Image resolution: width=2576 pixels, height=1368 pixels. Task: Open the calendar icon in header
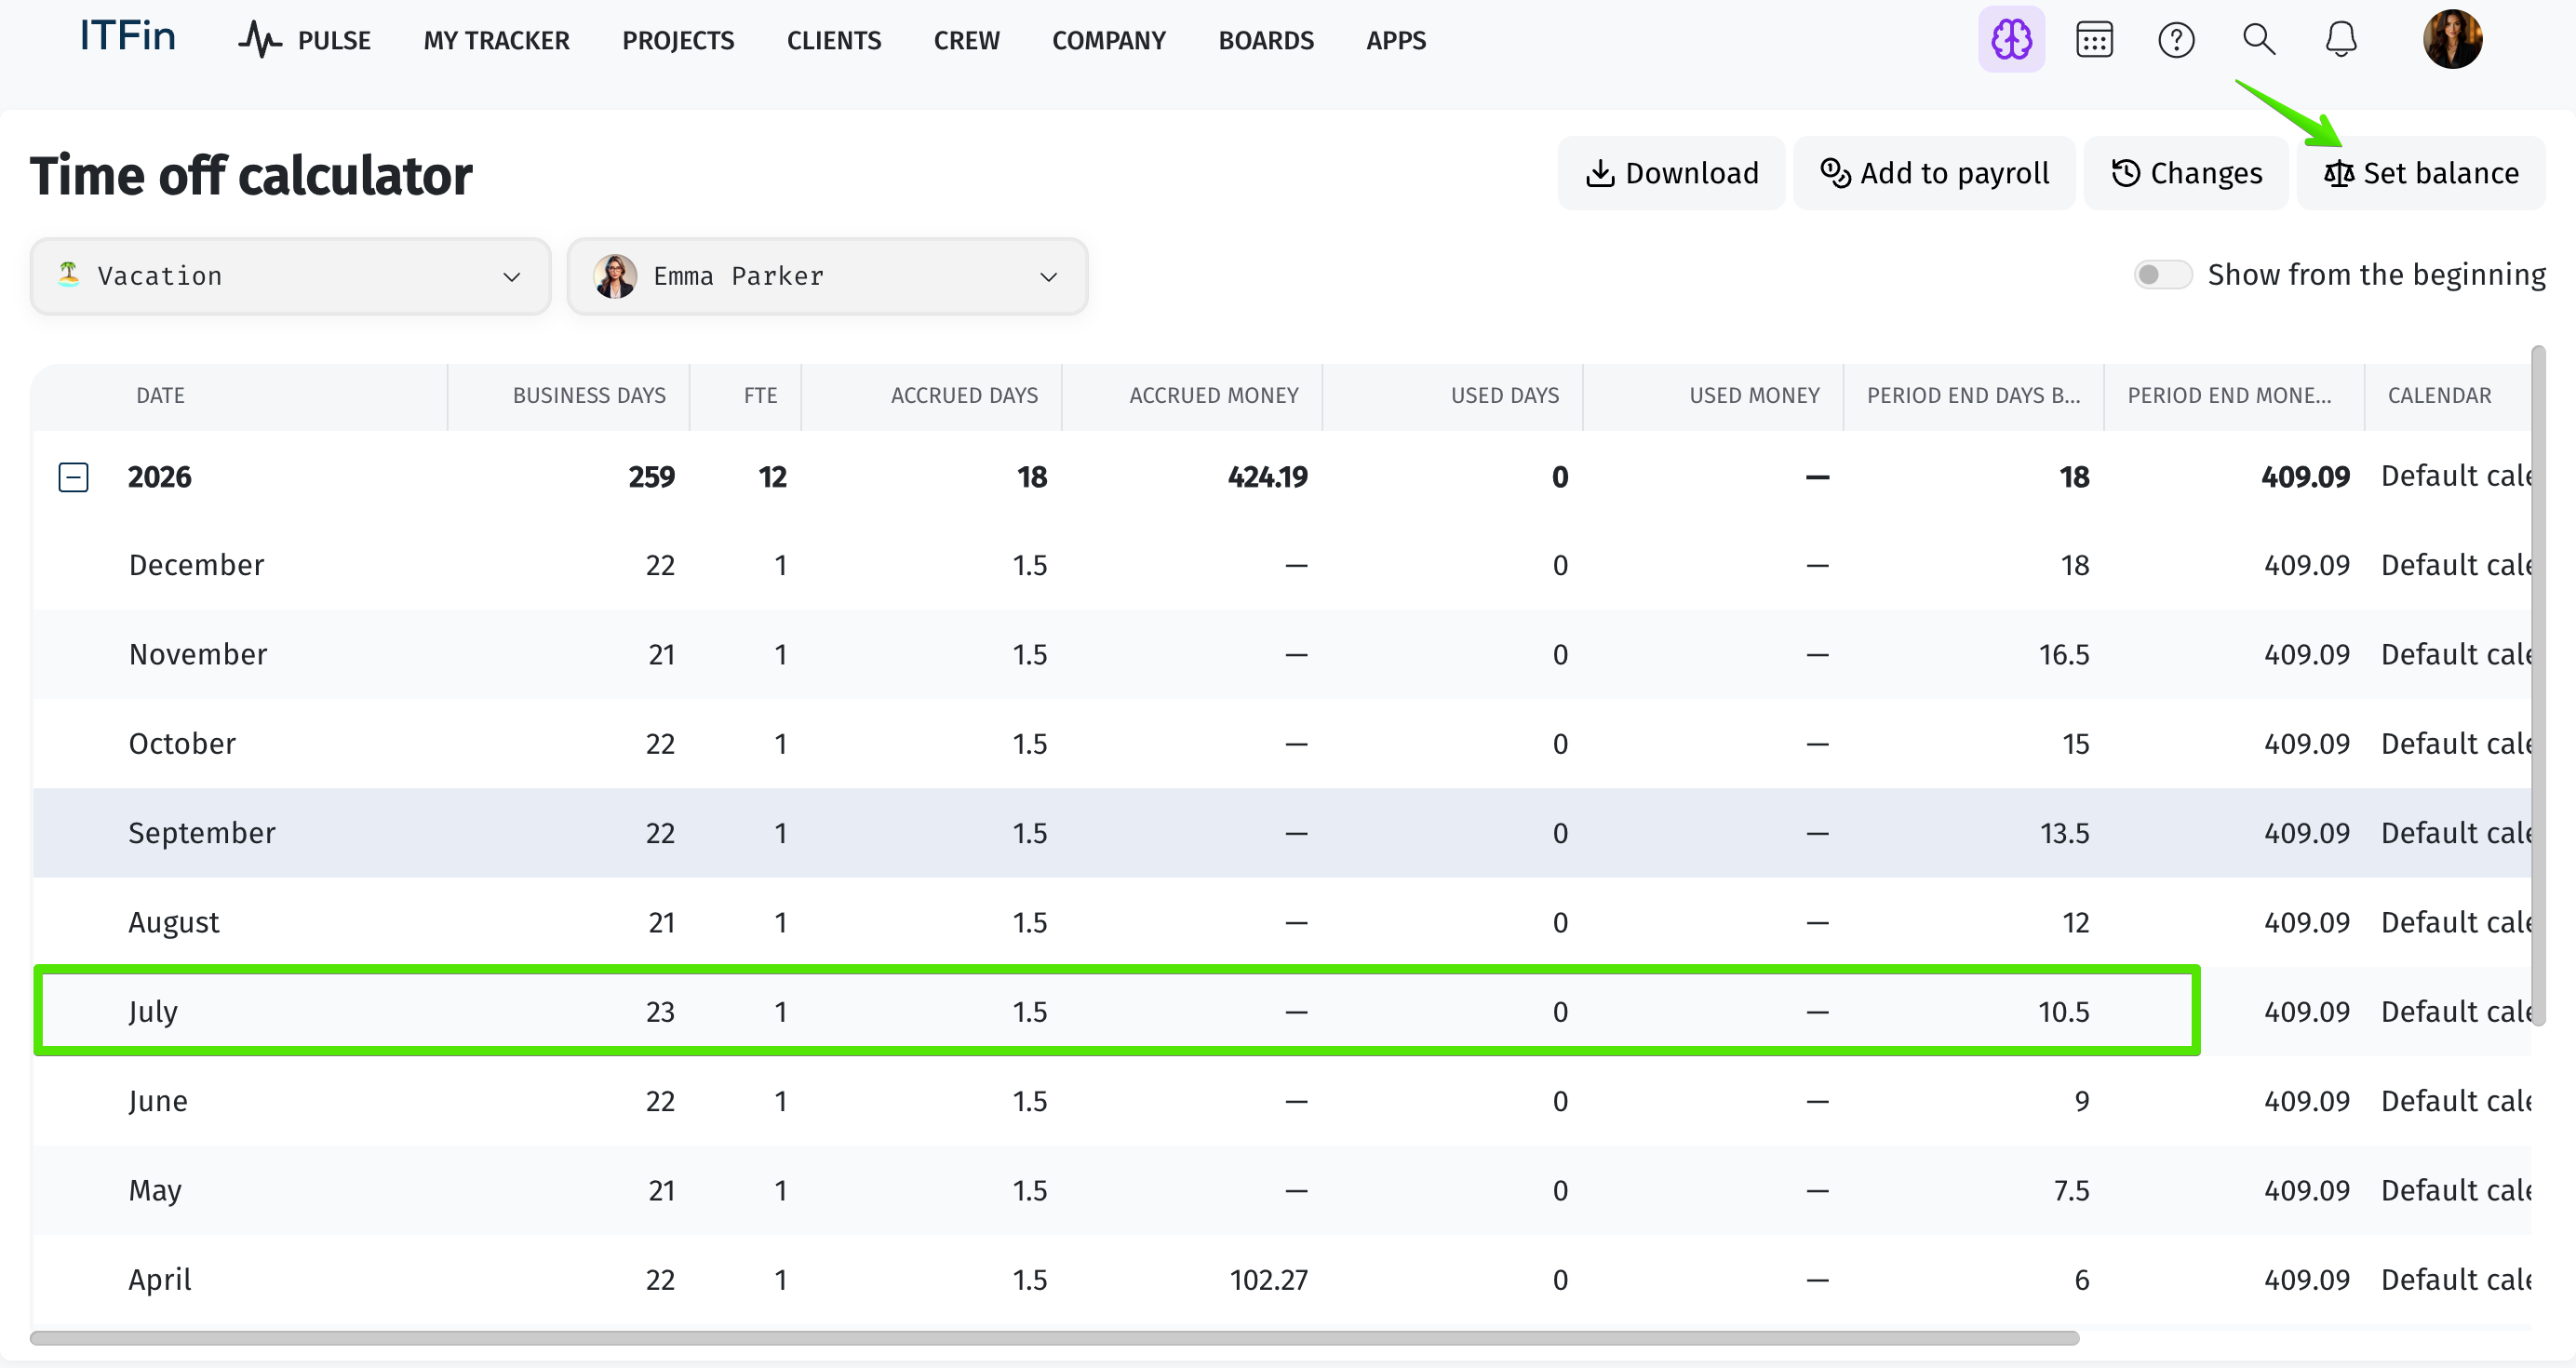(2094, 40)
